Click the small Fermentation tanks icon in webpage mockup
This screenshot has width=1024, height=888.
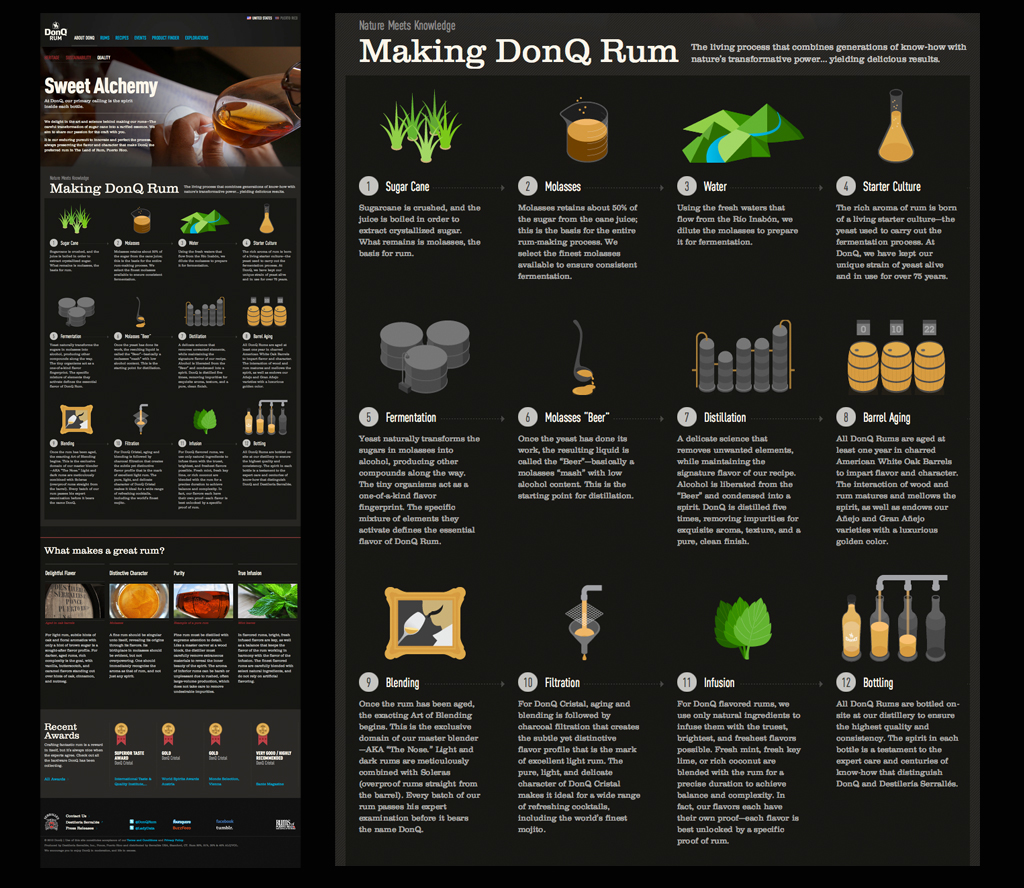click(76, 311)
